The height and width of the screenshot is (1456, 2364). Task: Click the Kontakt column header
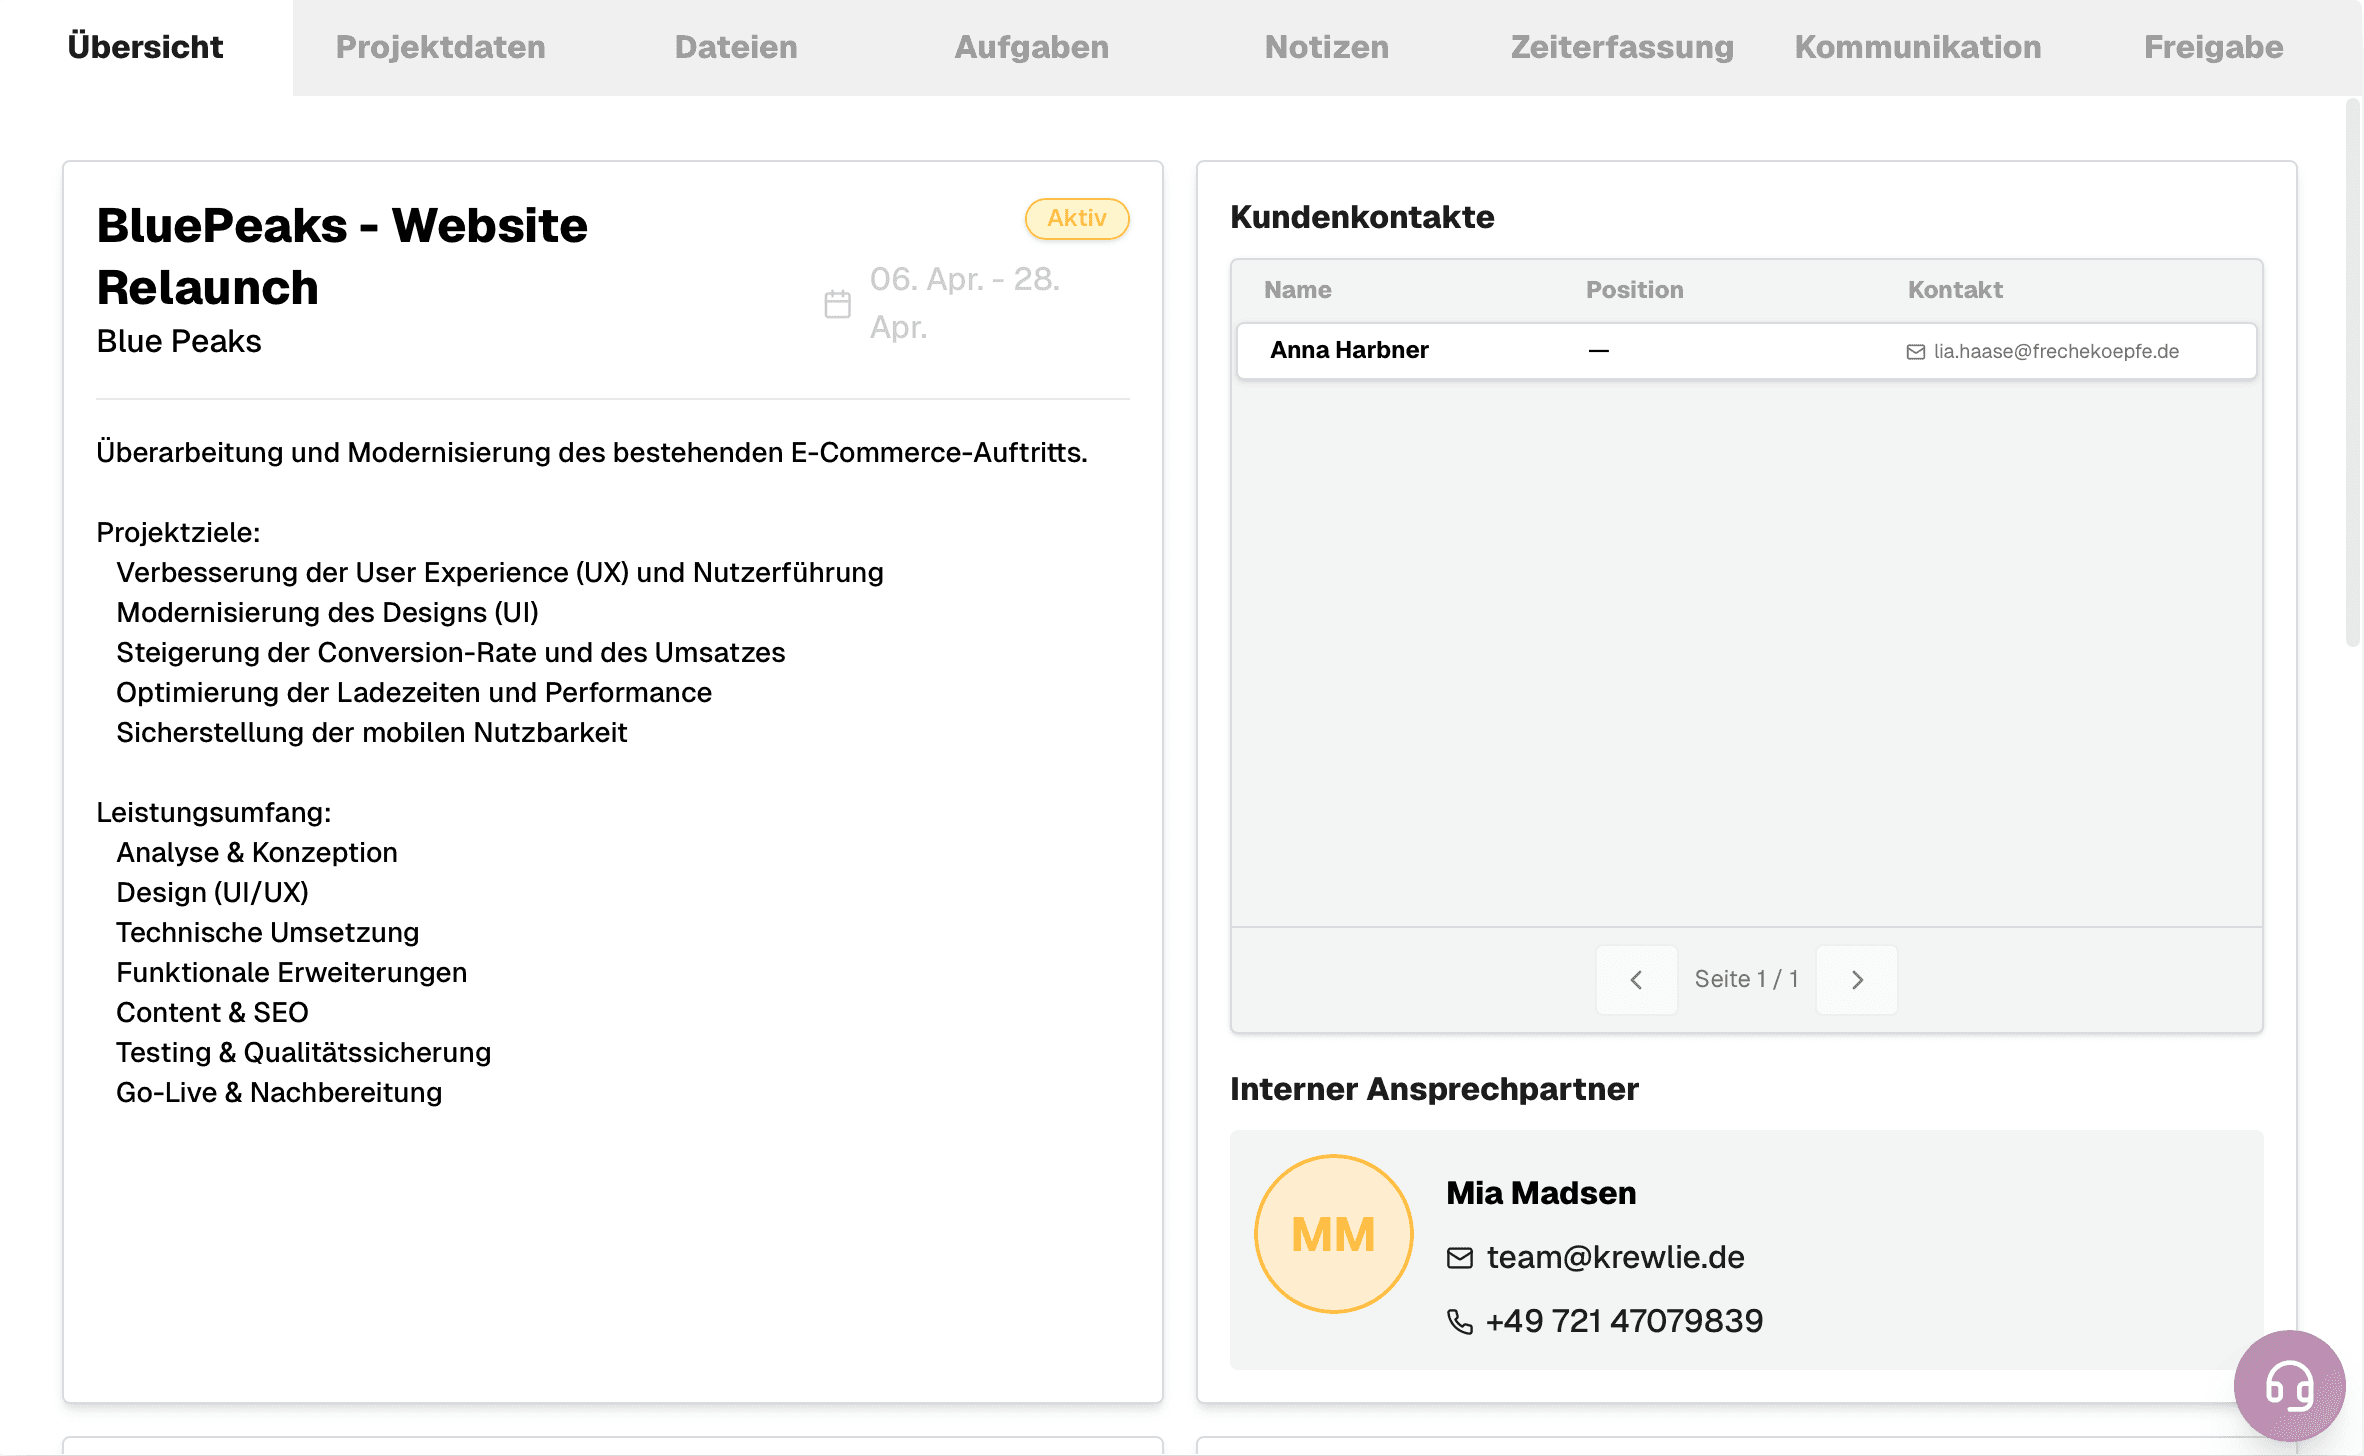(x=1955, y=290)
